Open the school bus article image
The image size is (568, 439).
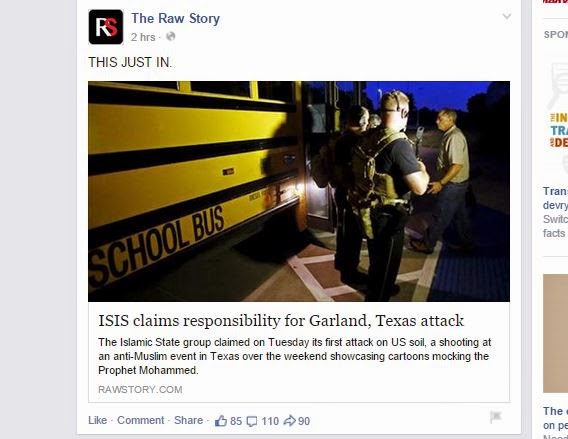(x=299, y=191)
